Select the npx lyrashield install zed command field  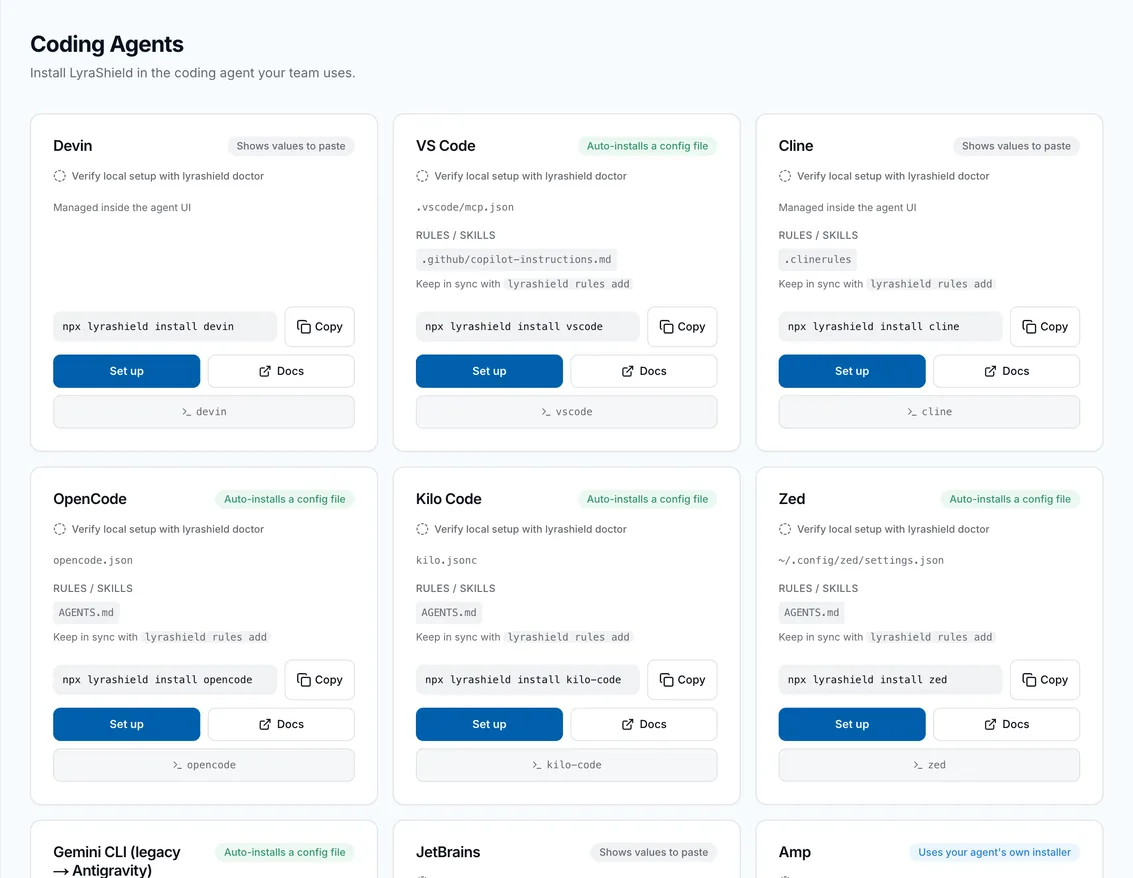click(x=891, y=680)
